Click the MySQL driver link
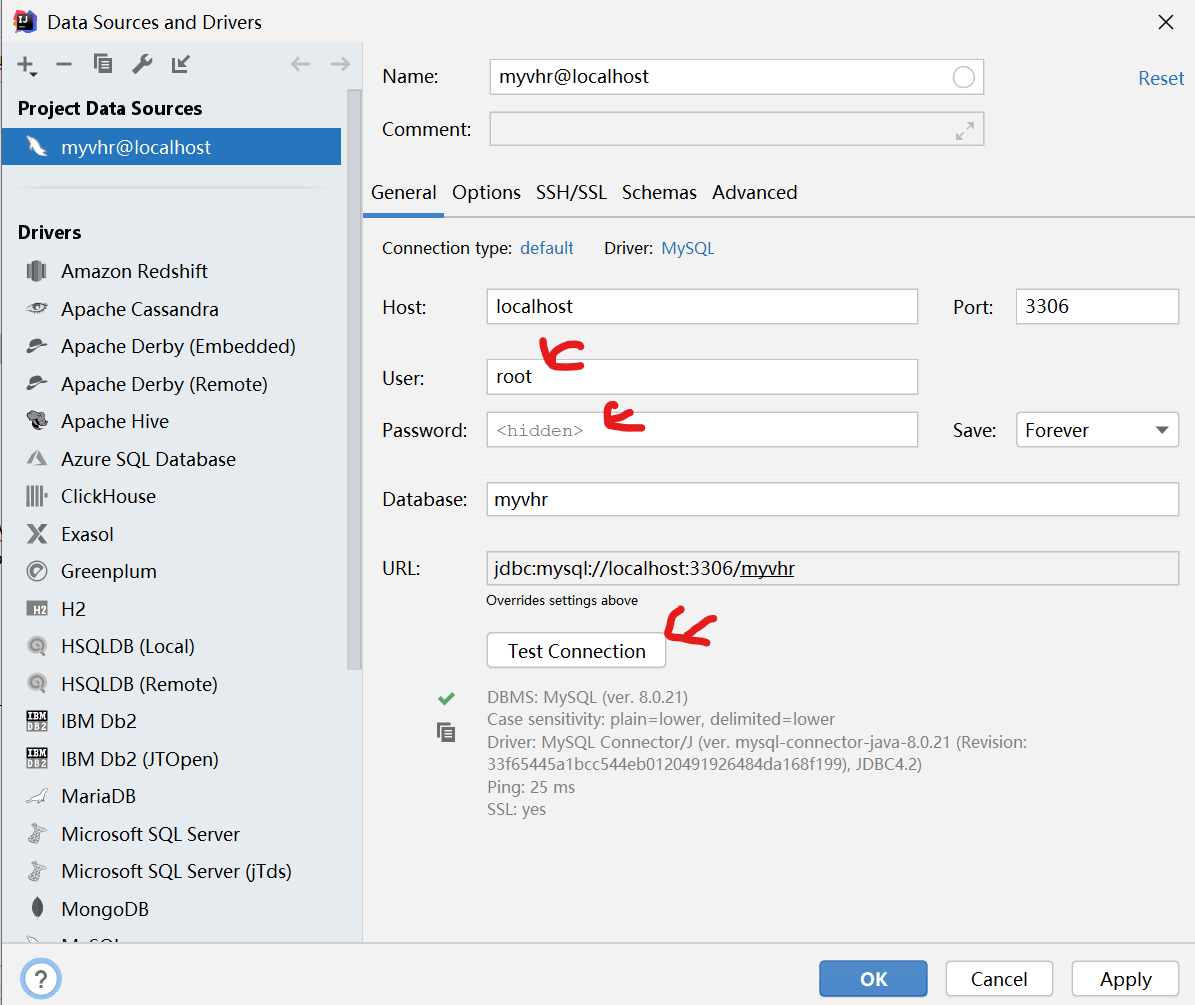The height and width of the screenshot is (1005, 1195). pos(687,248)
